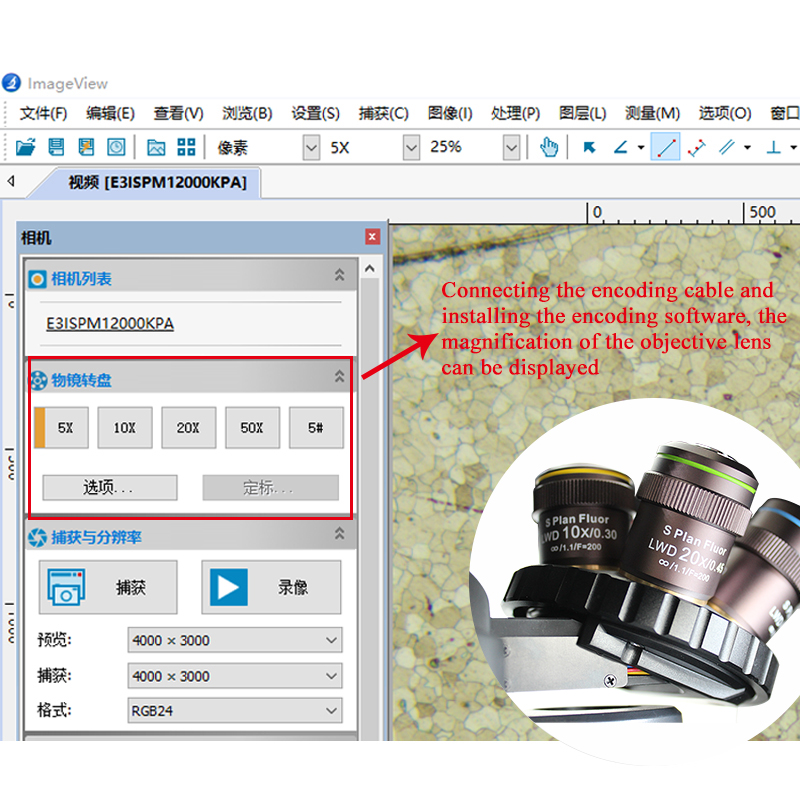Open the 文件(F) menu

pyautogui.click(x=43, y=113)
